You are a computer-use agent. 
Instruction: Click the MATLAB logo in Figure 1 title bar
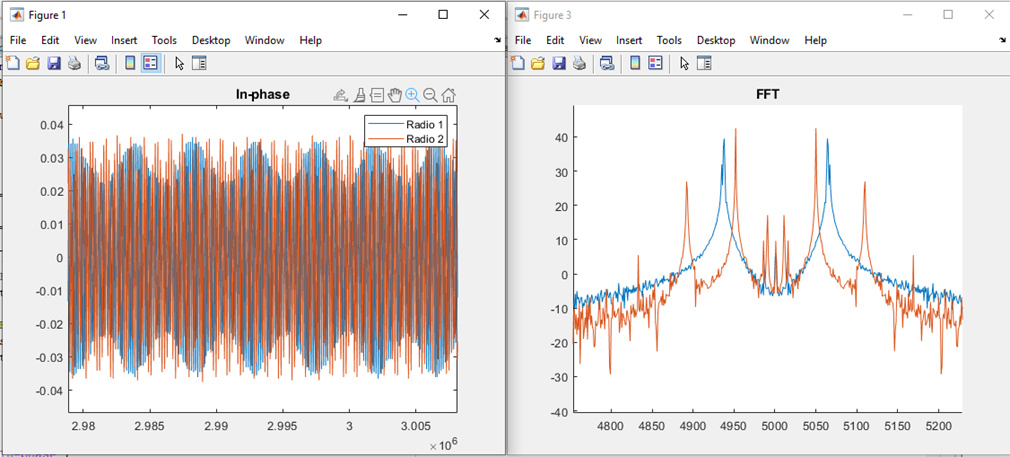click(17, 14)
